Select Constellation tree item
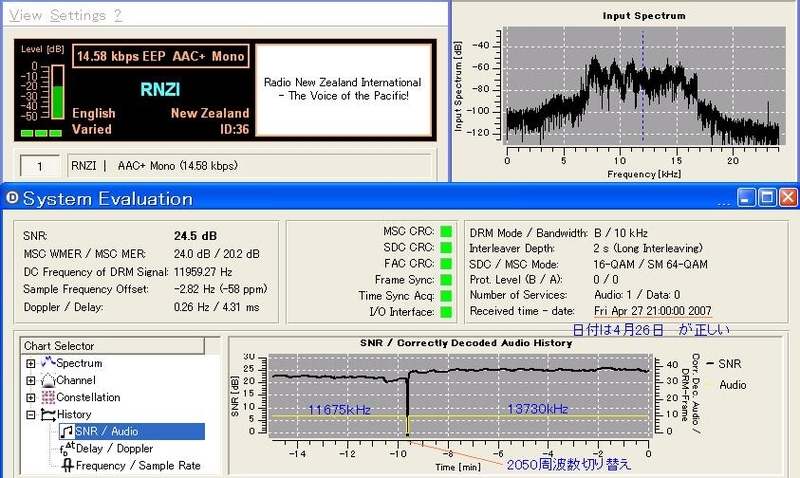Image resolution: width=800 pixels, height=478 pixels. click(x=88, y=397)
